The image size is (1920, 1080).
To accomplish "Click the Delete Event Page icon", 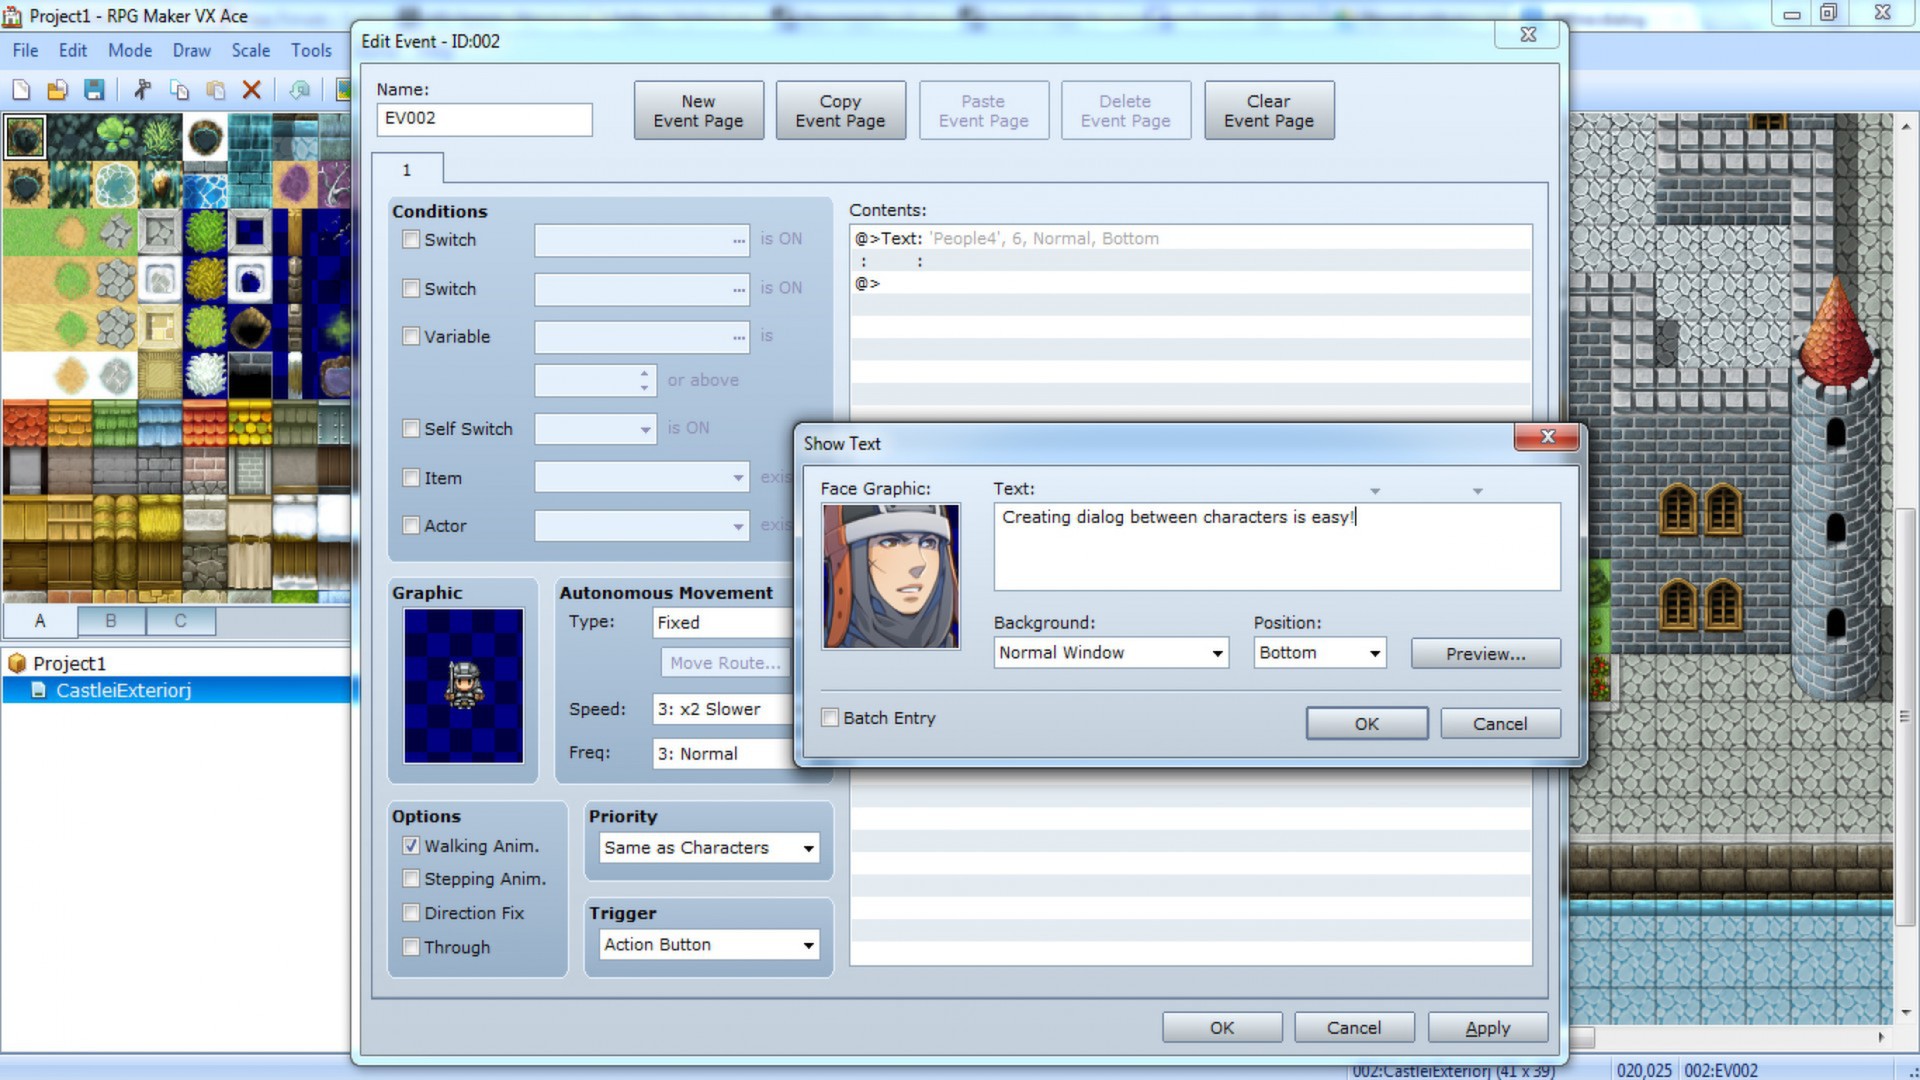I will pyautogui.click(x=1124, y=111).
